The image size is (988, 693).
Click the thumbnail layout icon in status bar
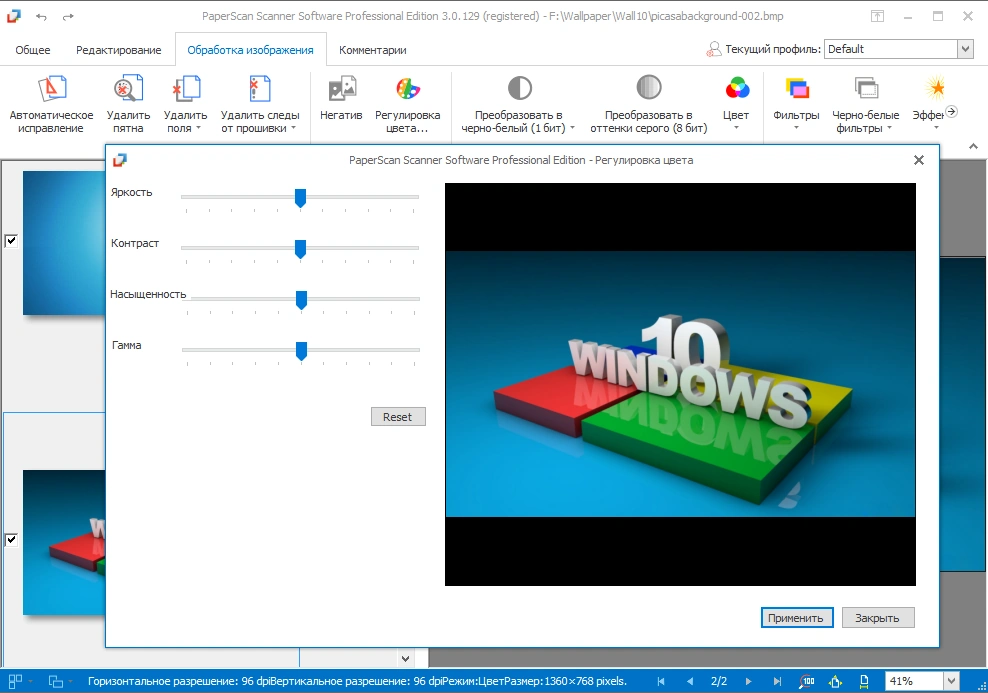point(15,681)
